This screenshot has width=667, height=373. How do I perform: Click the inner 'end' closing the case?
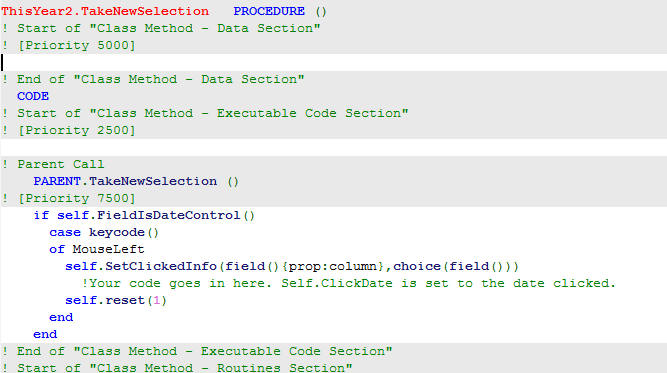[61, 317]
